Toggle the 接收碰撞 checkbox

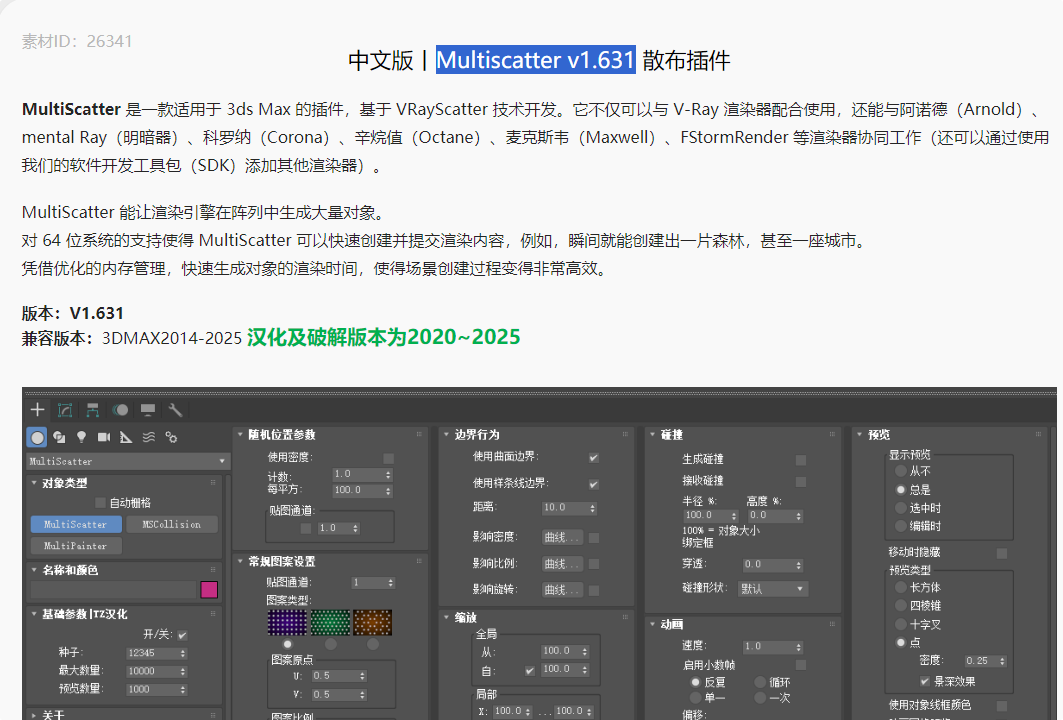click(x=801, y=481)
